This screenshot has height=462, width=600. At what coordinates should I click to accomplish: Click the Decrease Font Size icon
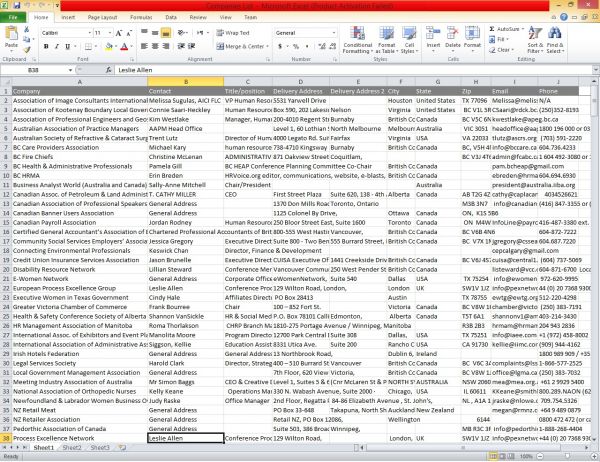click(129, 33)
